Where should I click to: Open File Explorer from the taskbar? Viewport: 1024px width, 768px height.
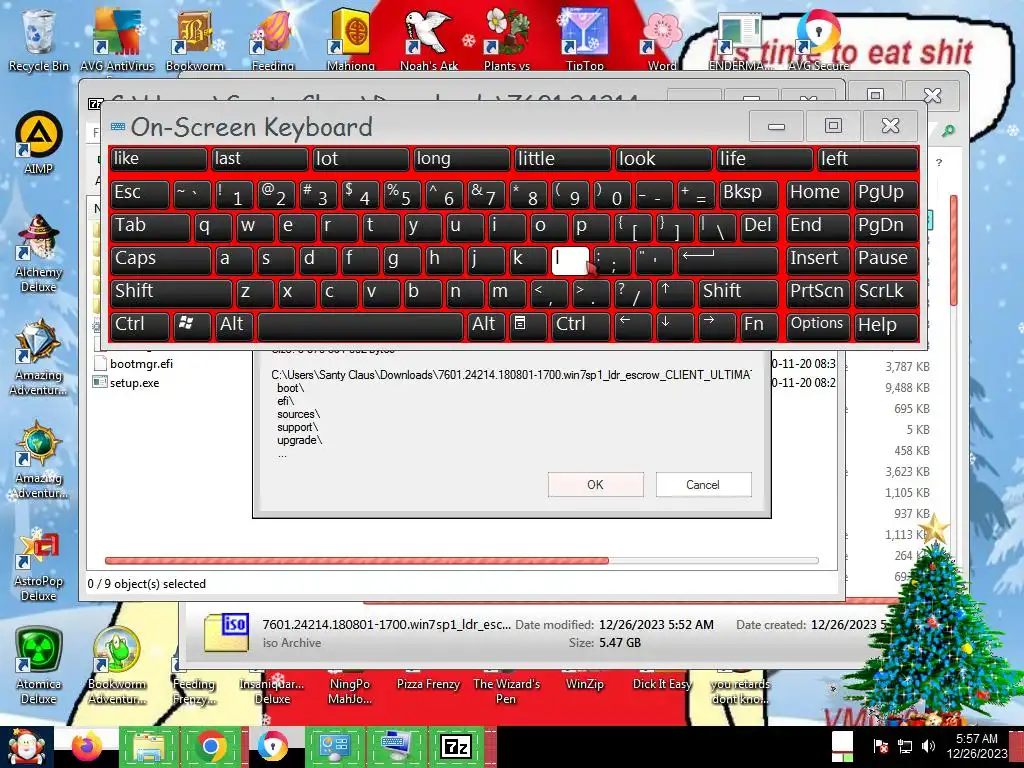149,746
